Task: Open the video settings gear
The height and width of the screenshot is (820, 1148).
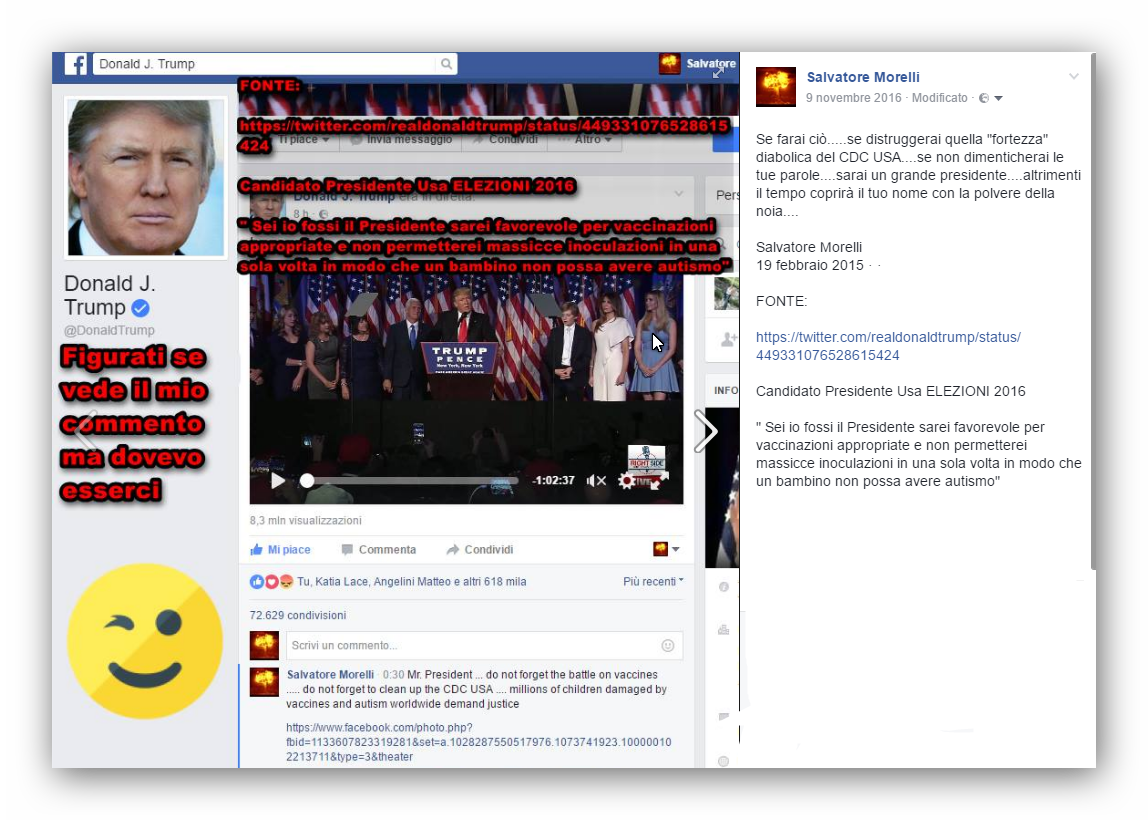Action: point(627,480)
